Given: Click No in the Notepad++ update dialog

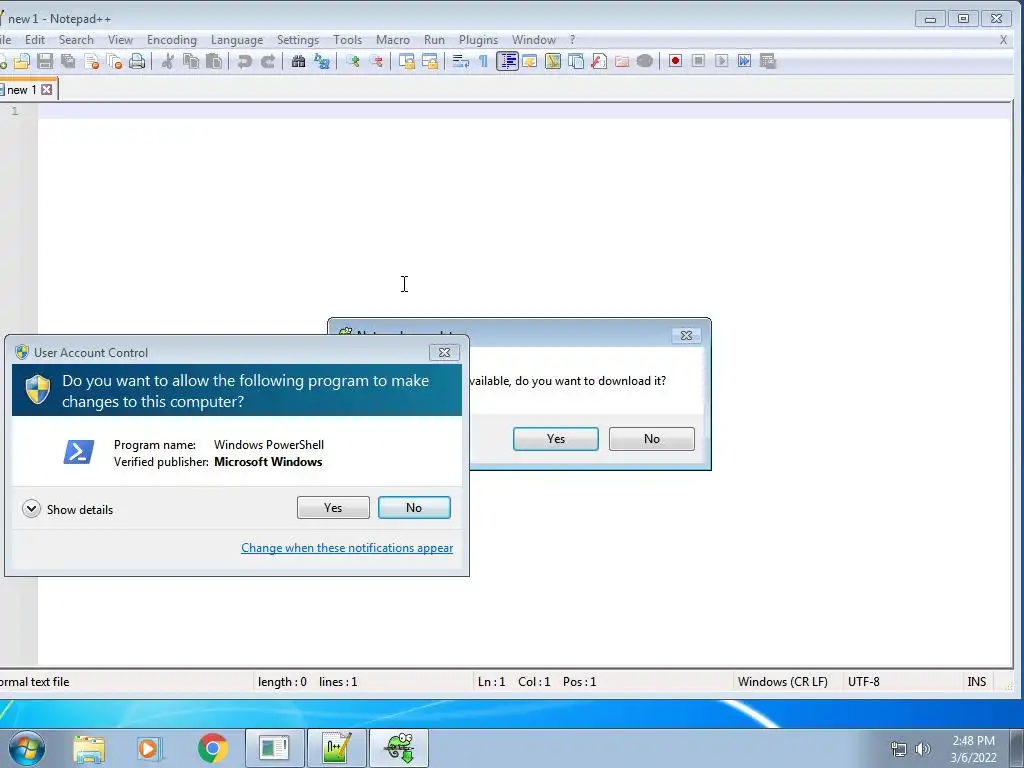Looking at the screenshot, I should [x=652, y=439].
